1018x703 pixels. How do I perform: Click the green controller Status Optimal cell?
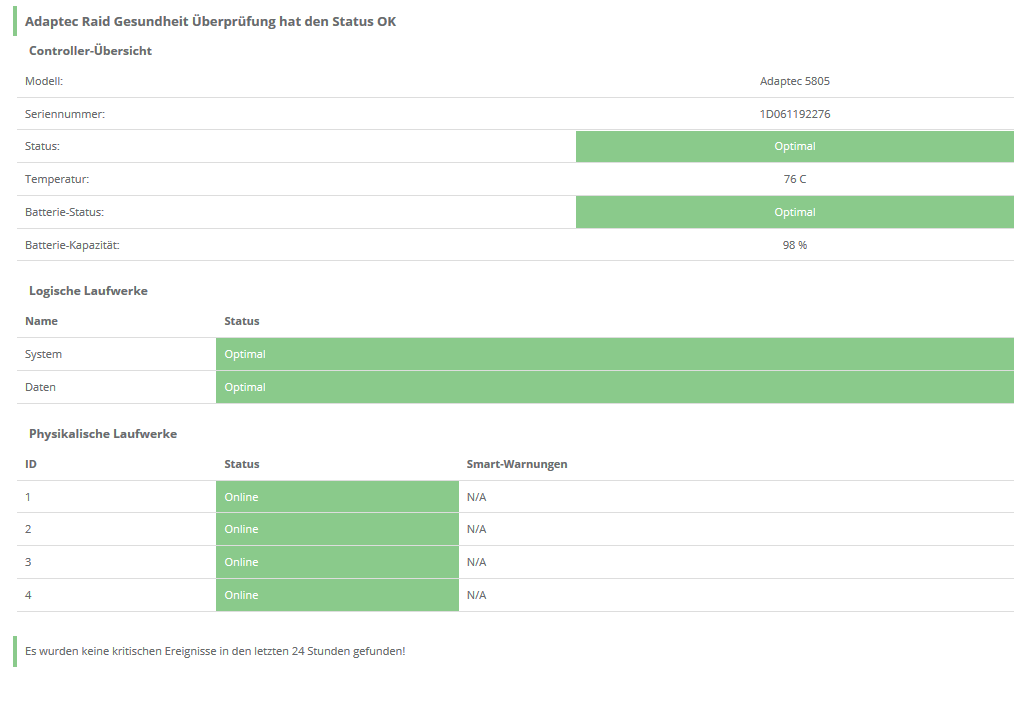click(794, 146)
